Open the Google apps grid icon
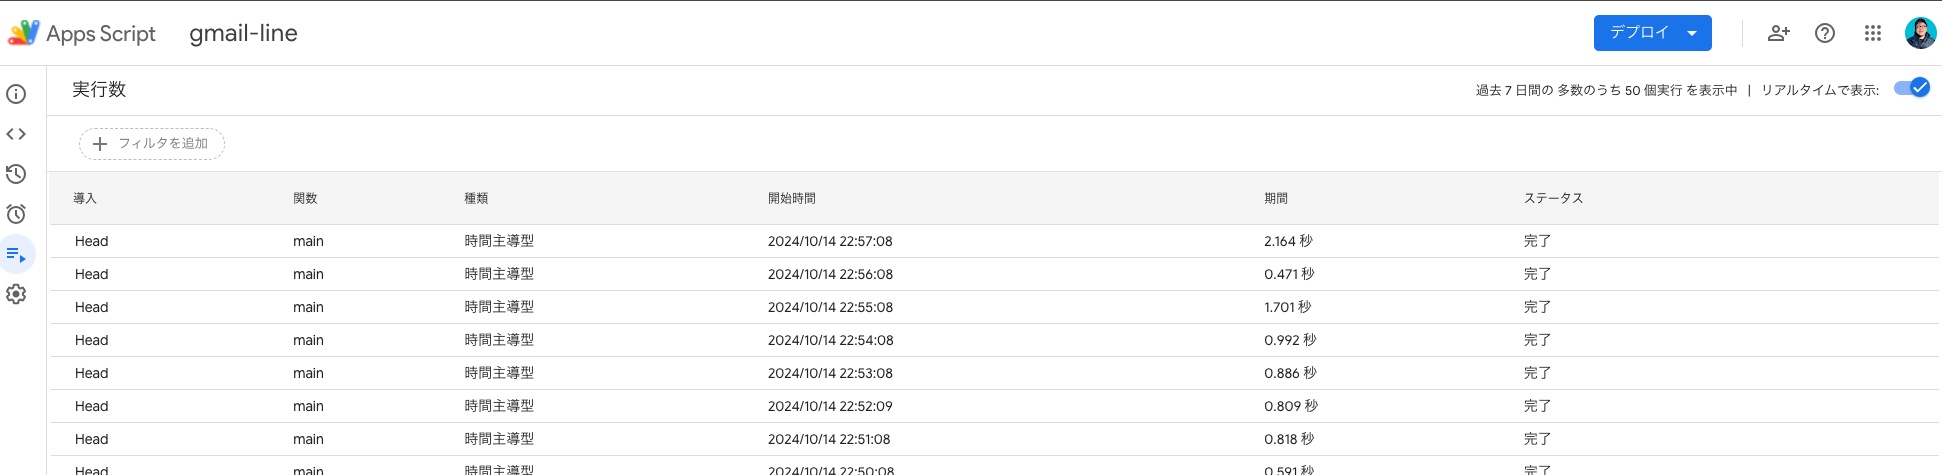Image resolution: width=1942 pixels, height=475 pixels. tap(1873, 33)
